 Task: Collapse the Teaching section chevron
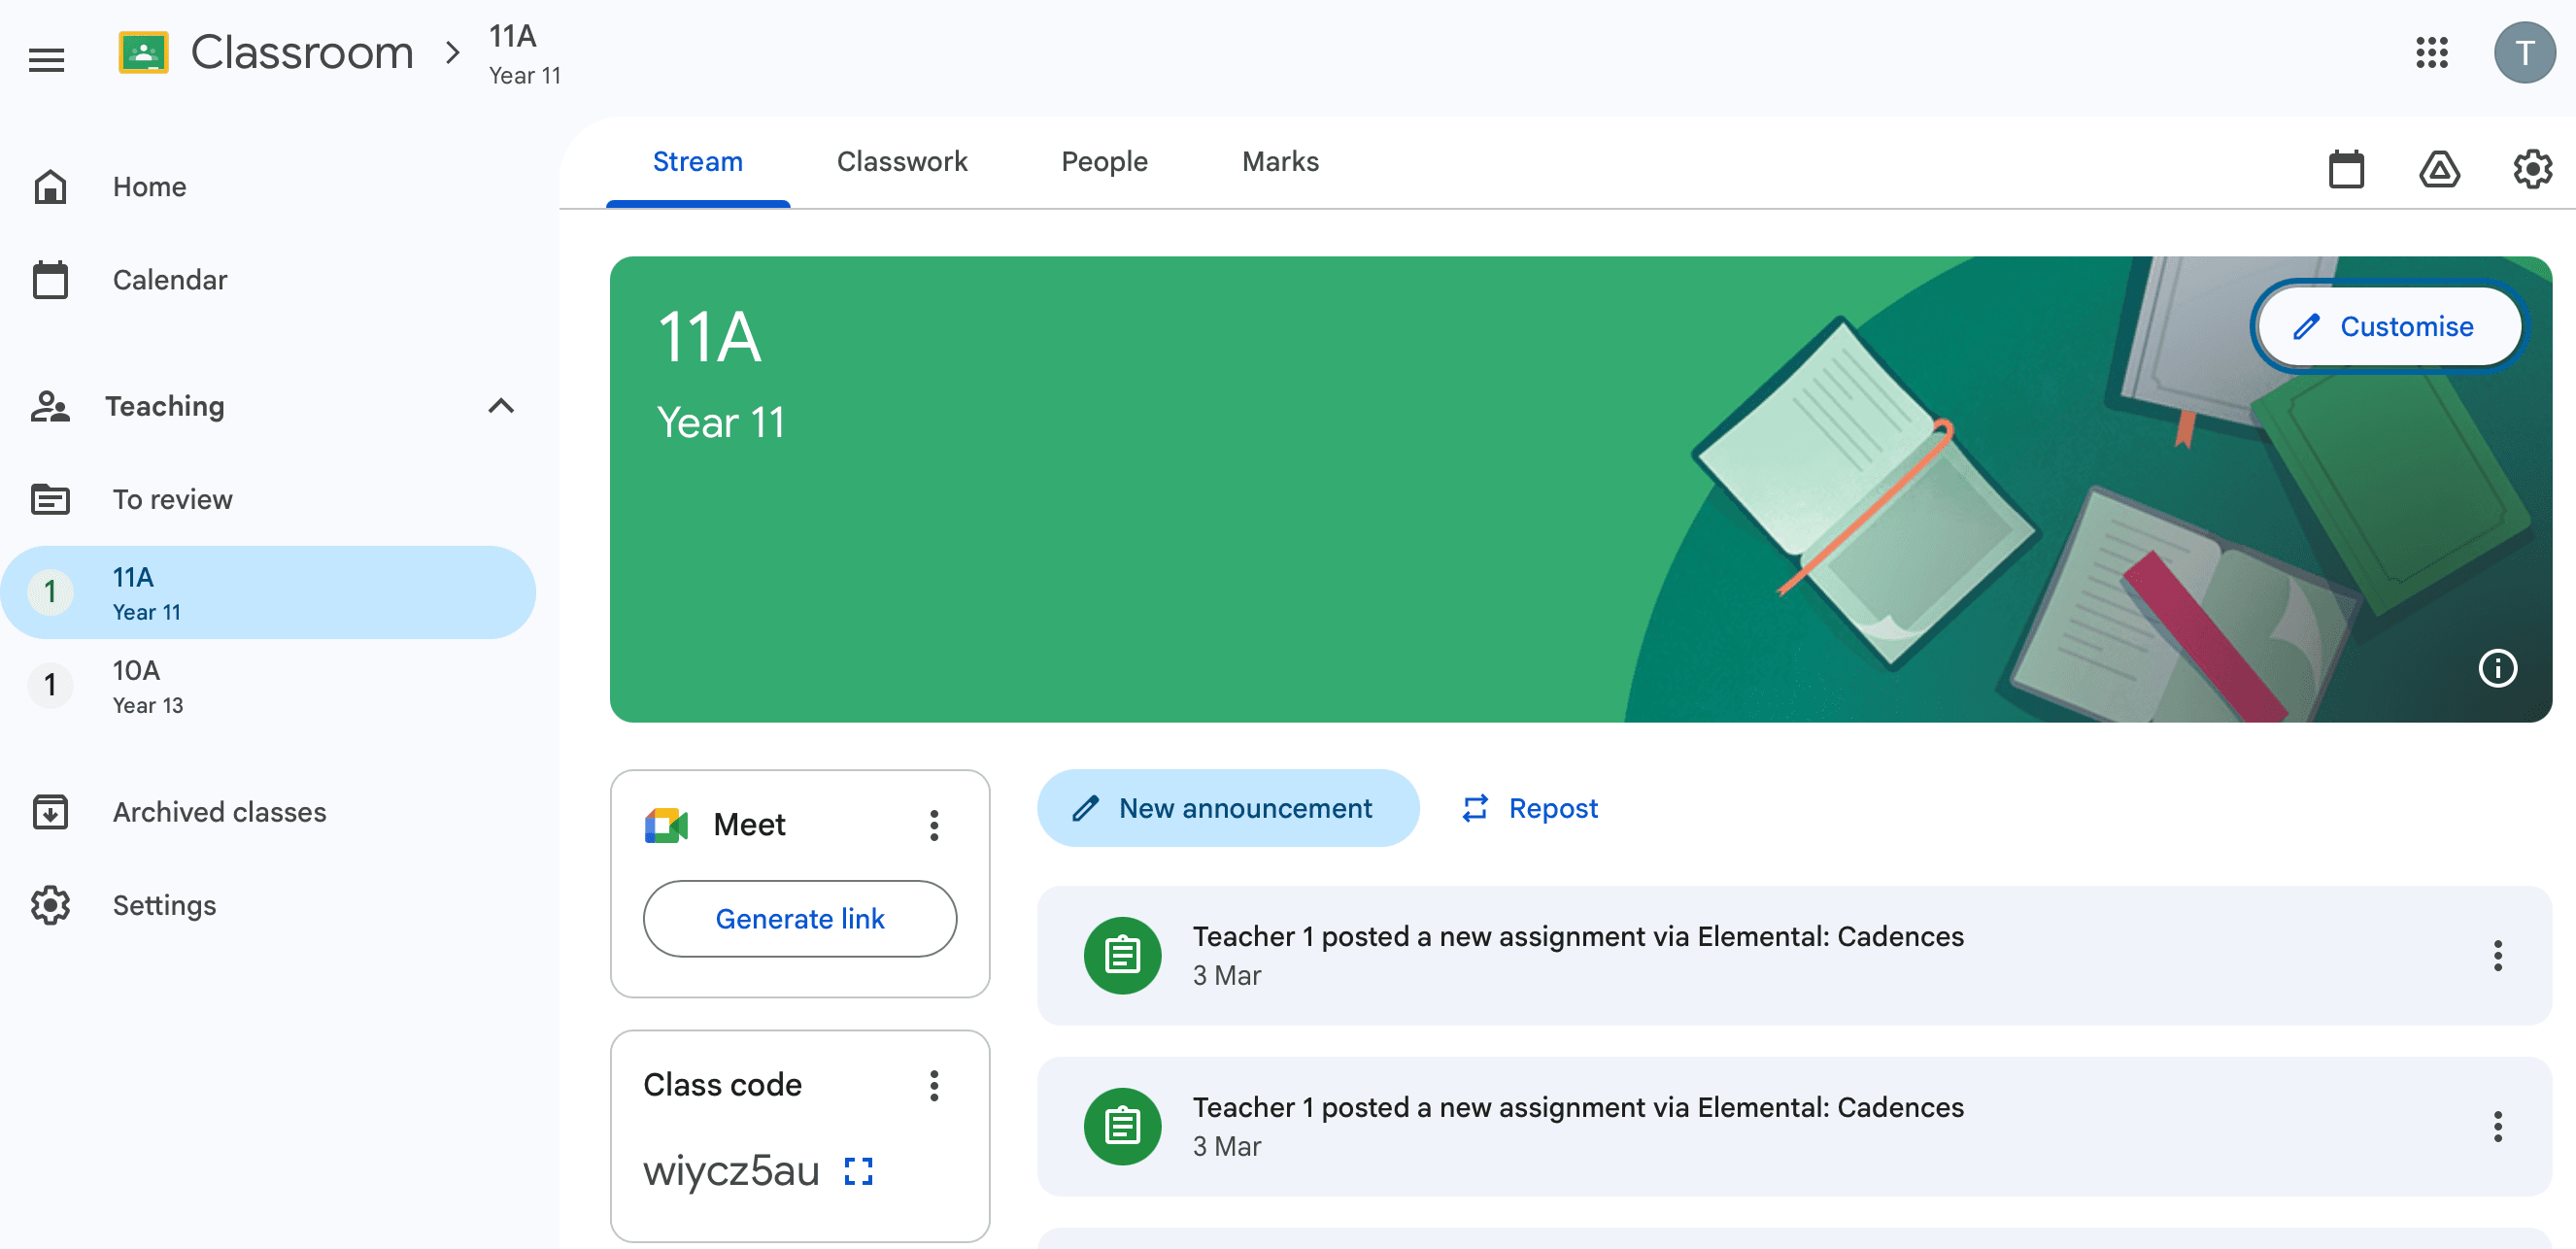click(x=500, y=405)
